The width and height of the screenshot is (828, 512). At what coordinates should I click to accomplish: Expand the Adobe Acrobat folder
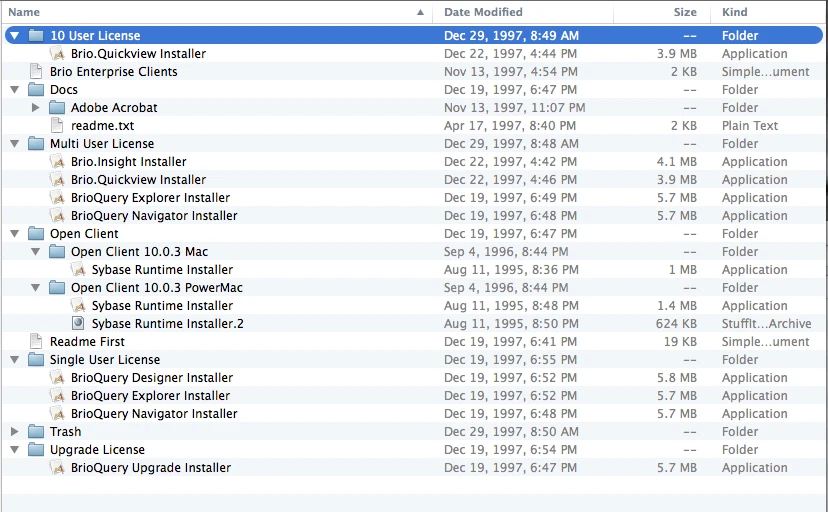[36, 107]
